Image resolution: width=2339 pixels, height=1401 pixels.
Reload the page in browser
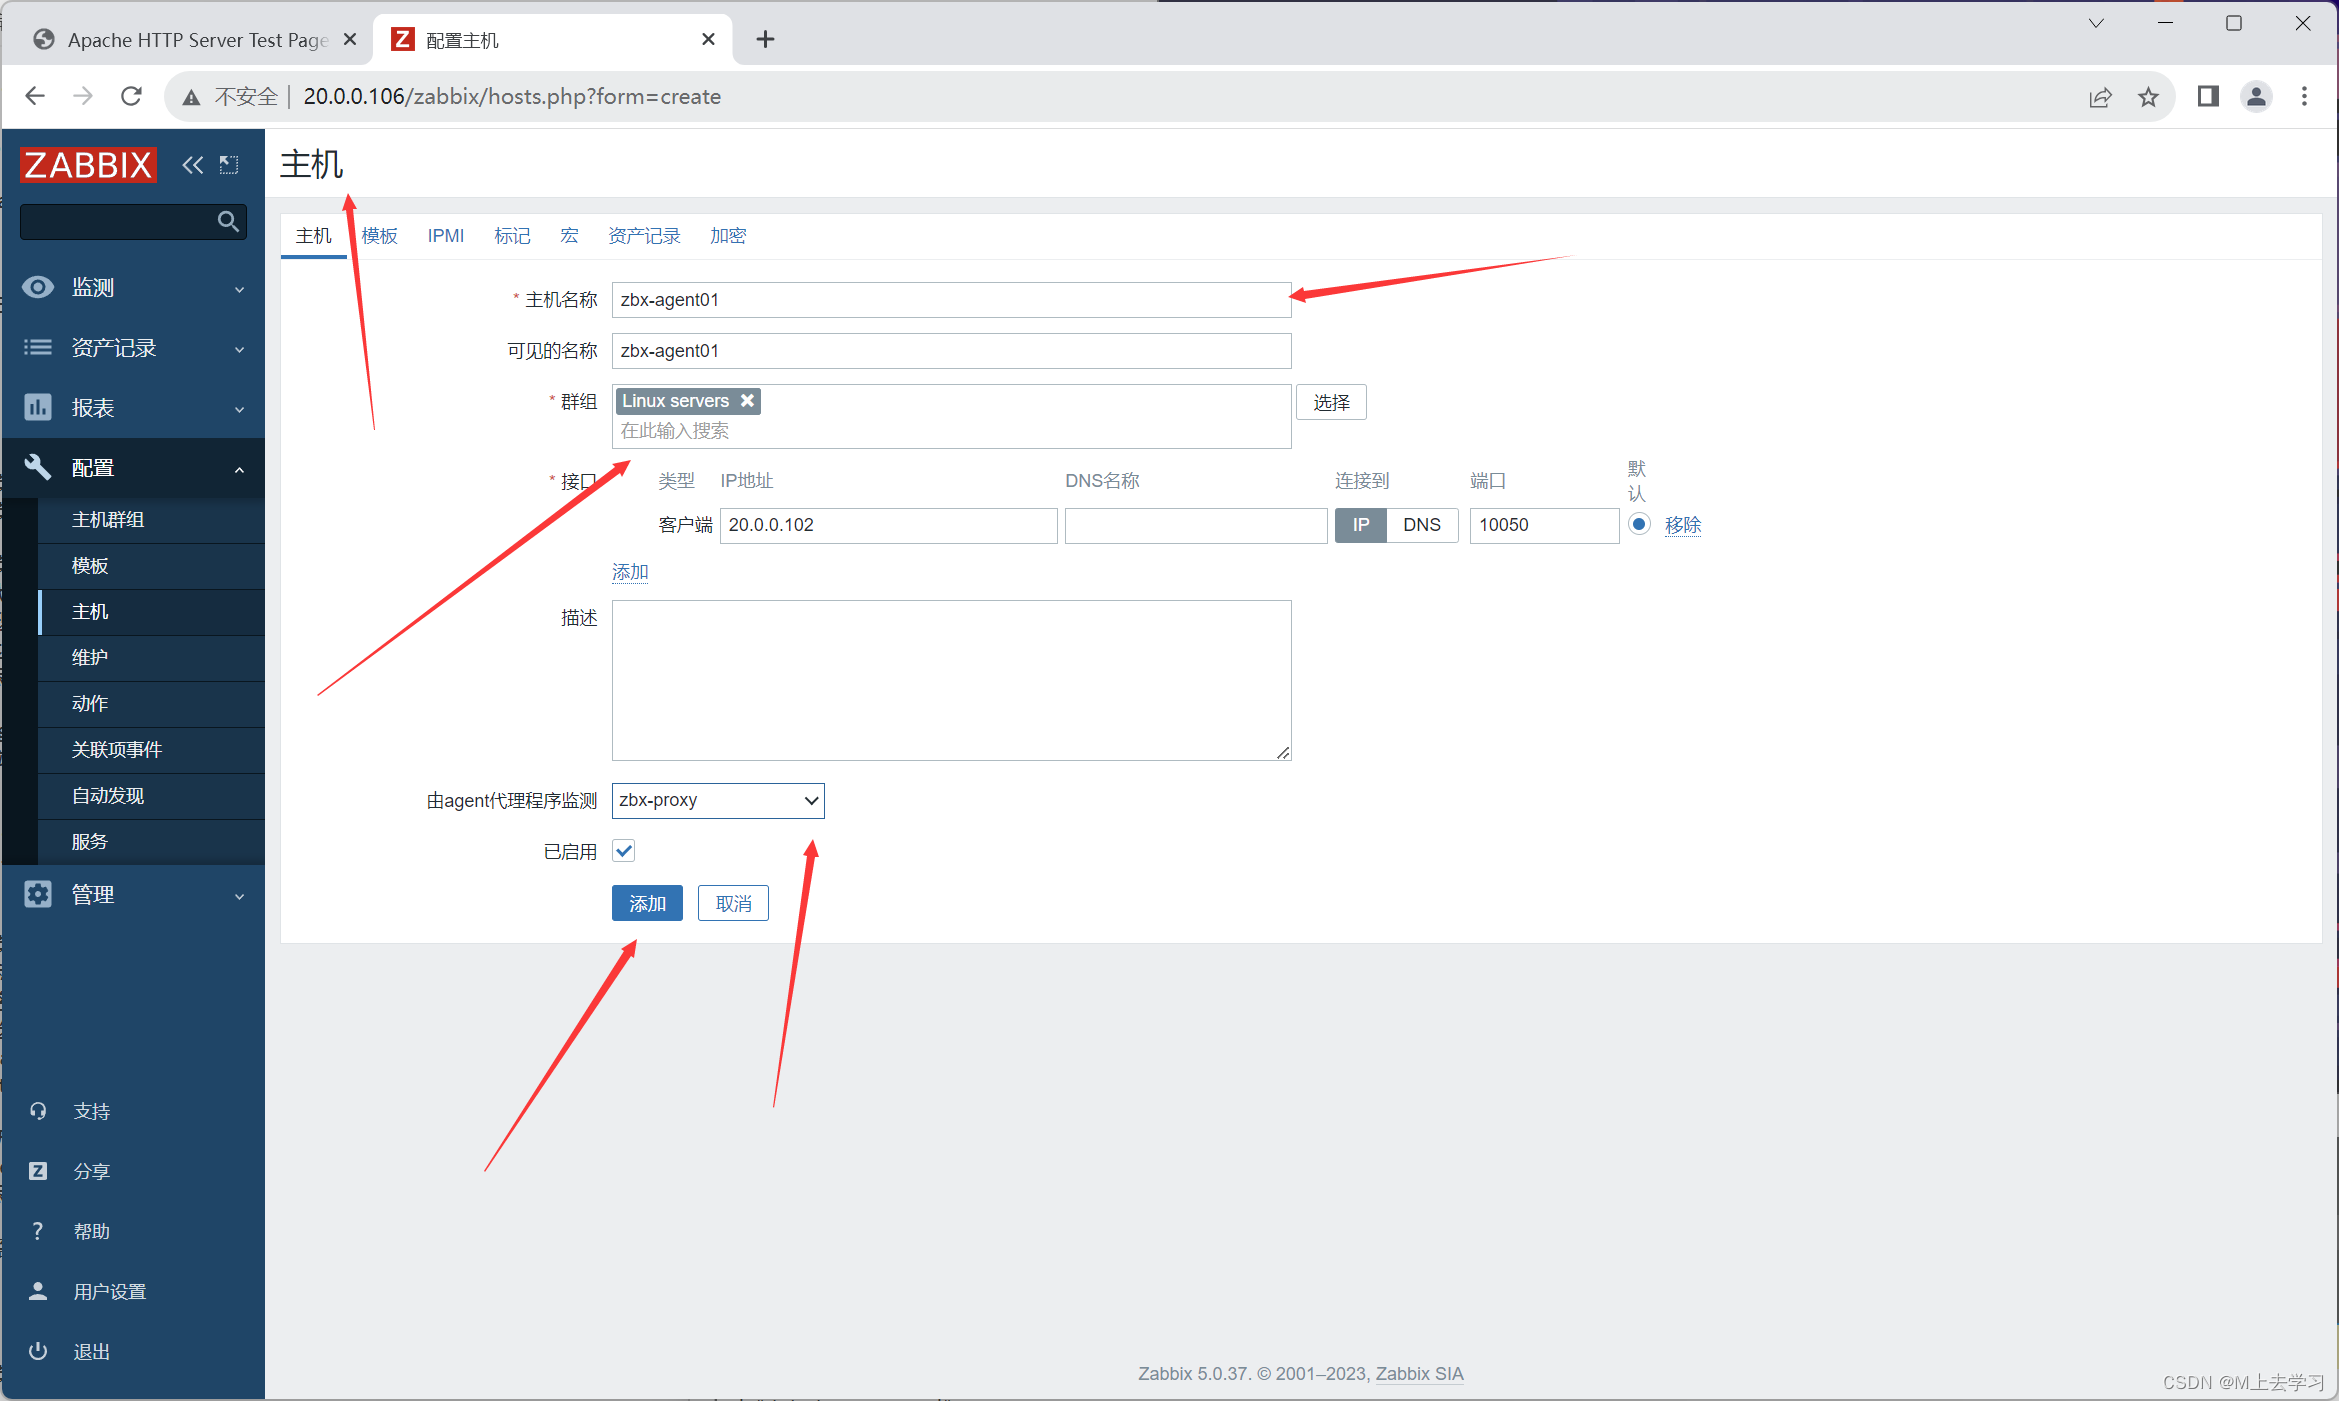131,96
